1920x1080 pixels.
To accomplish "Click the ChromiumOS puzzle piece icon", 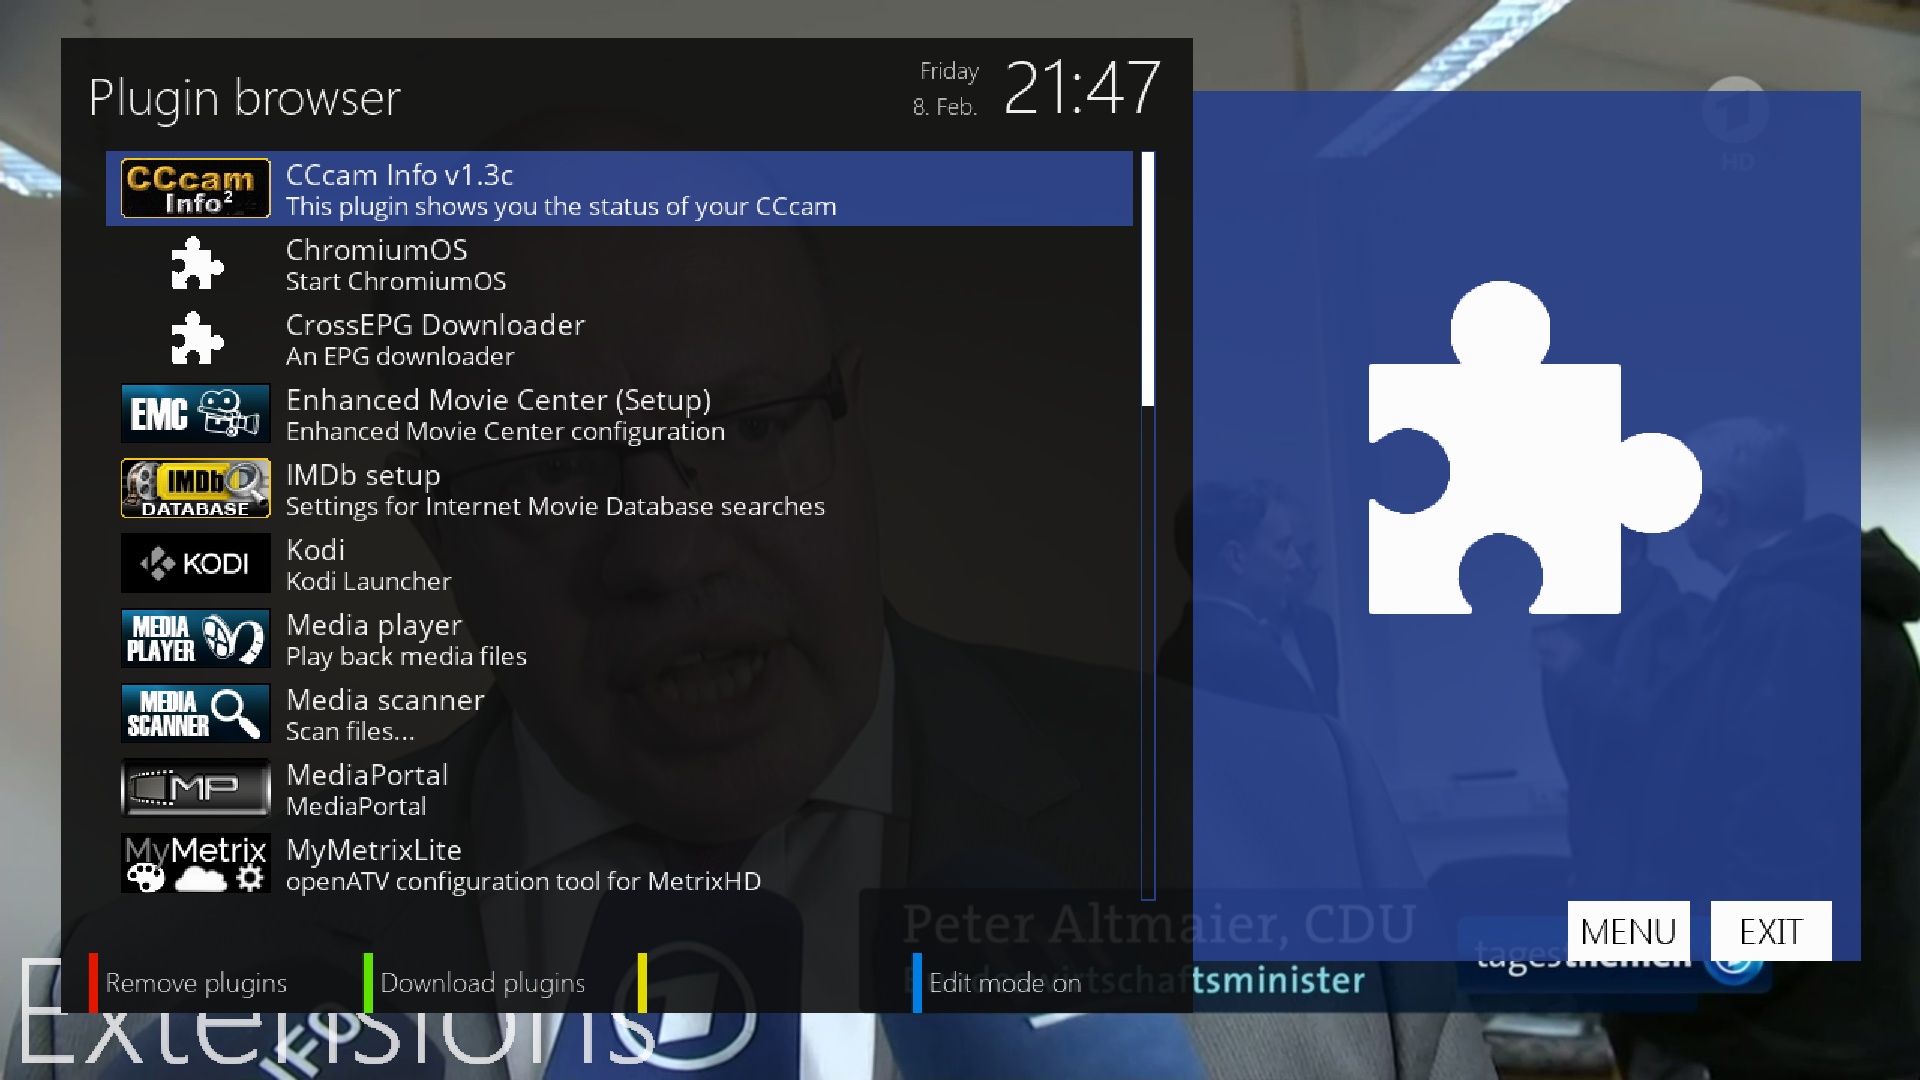I will [197, 263].
